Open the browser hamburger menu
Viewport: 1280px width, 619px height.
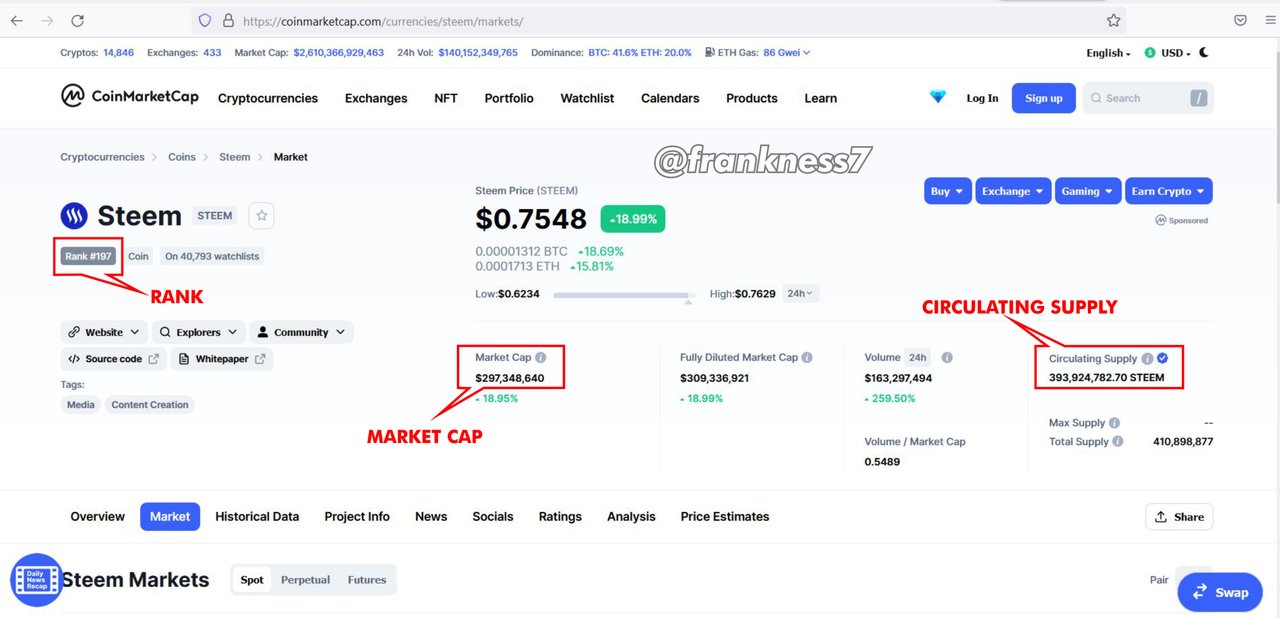pos(1270,20)
